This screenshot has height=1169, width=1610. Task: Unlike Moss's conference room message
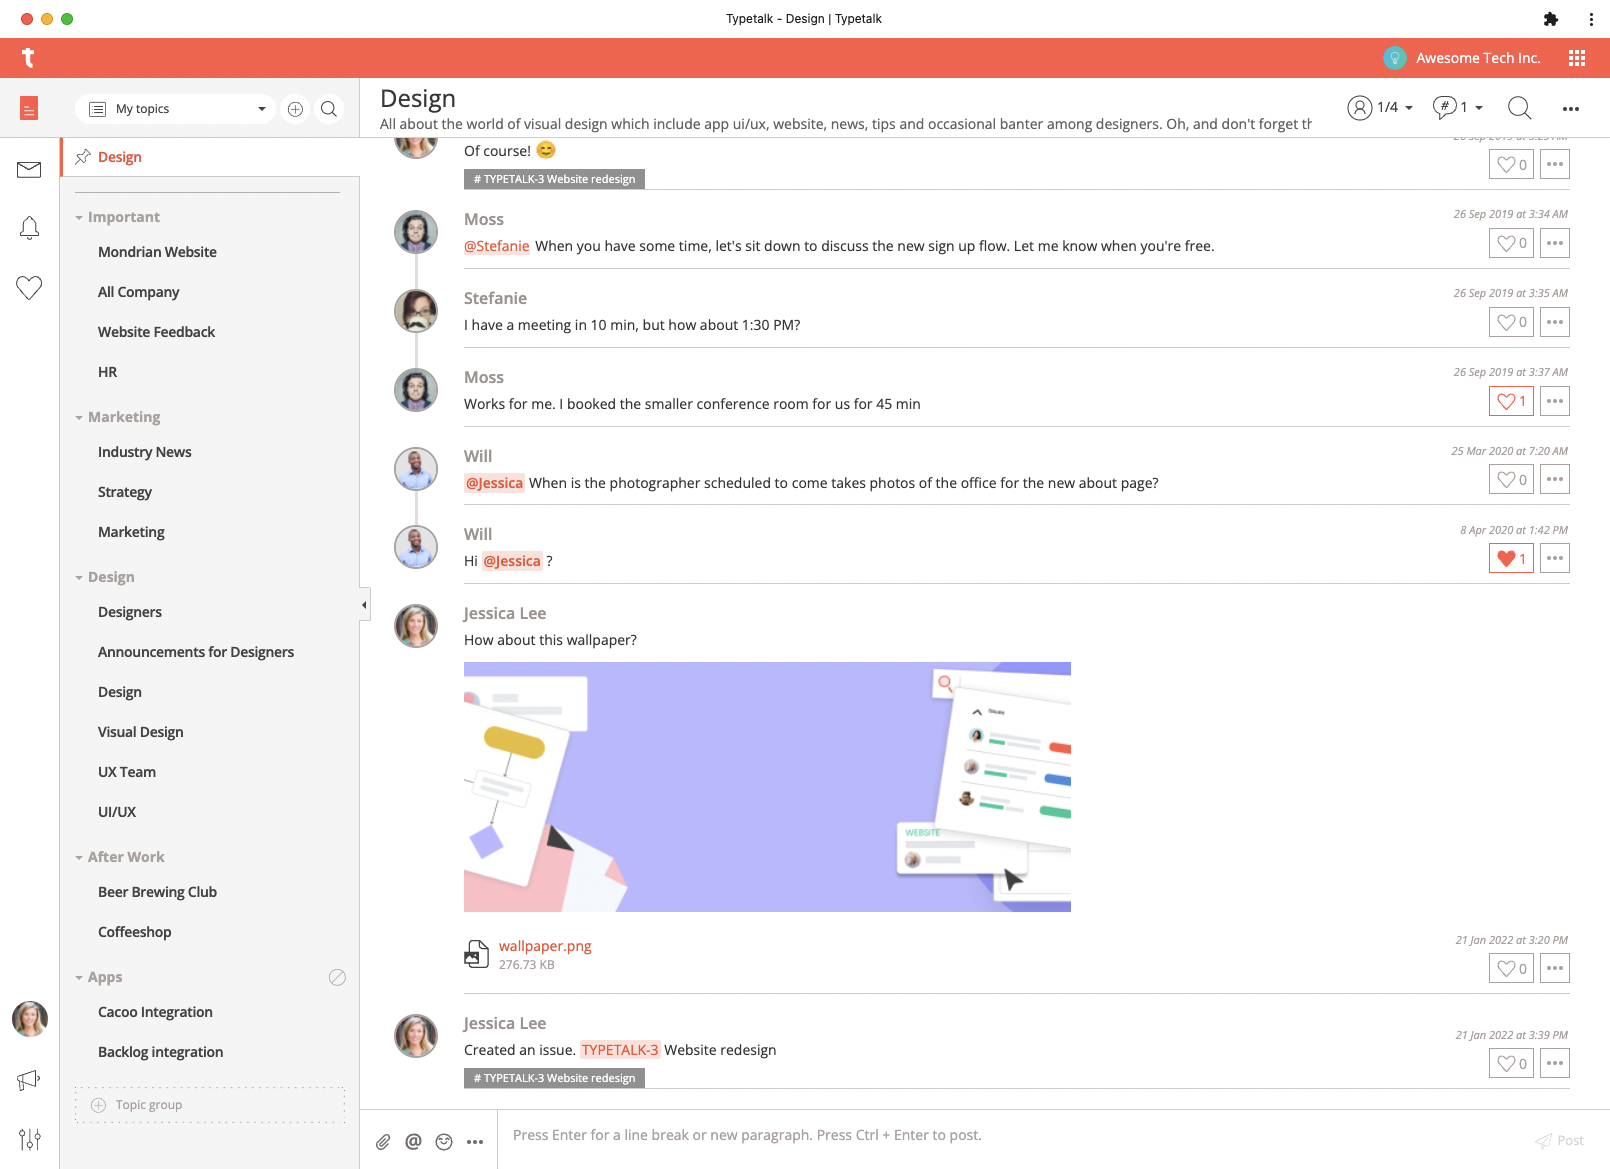click(x=1511, y=401)
